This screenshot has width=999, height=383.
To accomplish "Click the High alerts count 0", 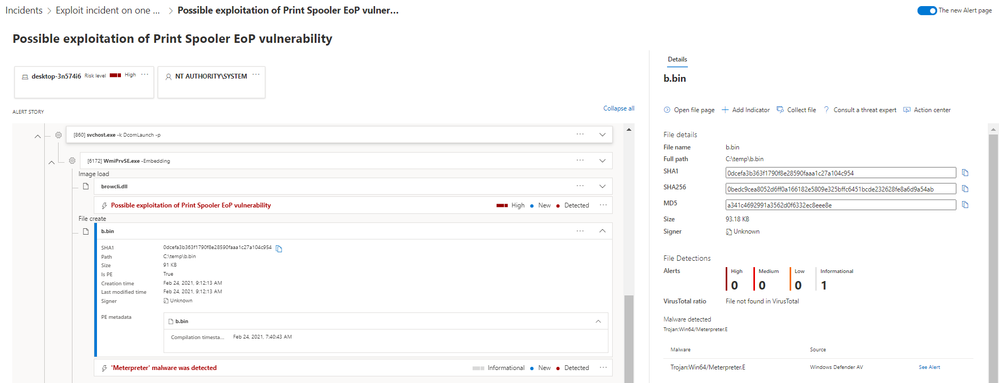I will click(x=734, y=285).
